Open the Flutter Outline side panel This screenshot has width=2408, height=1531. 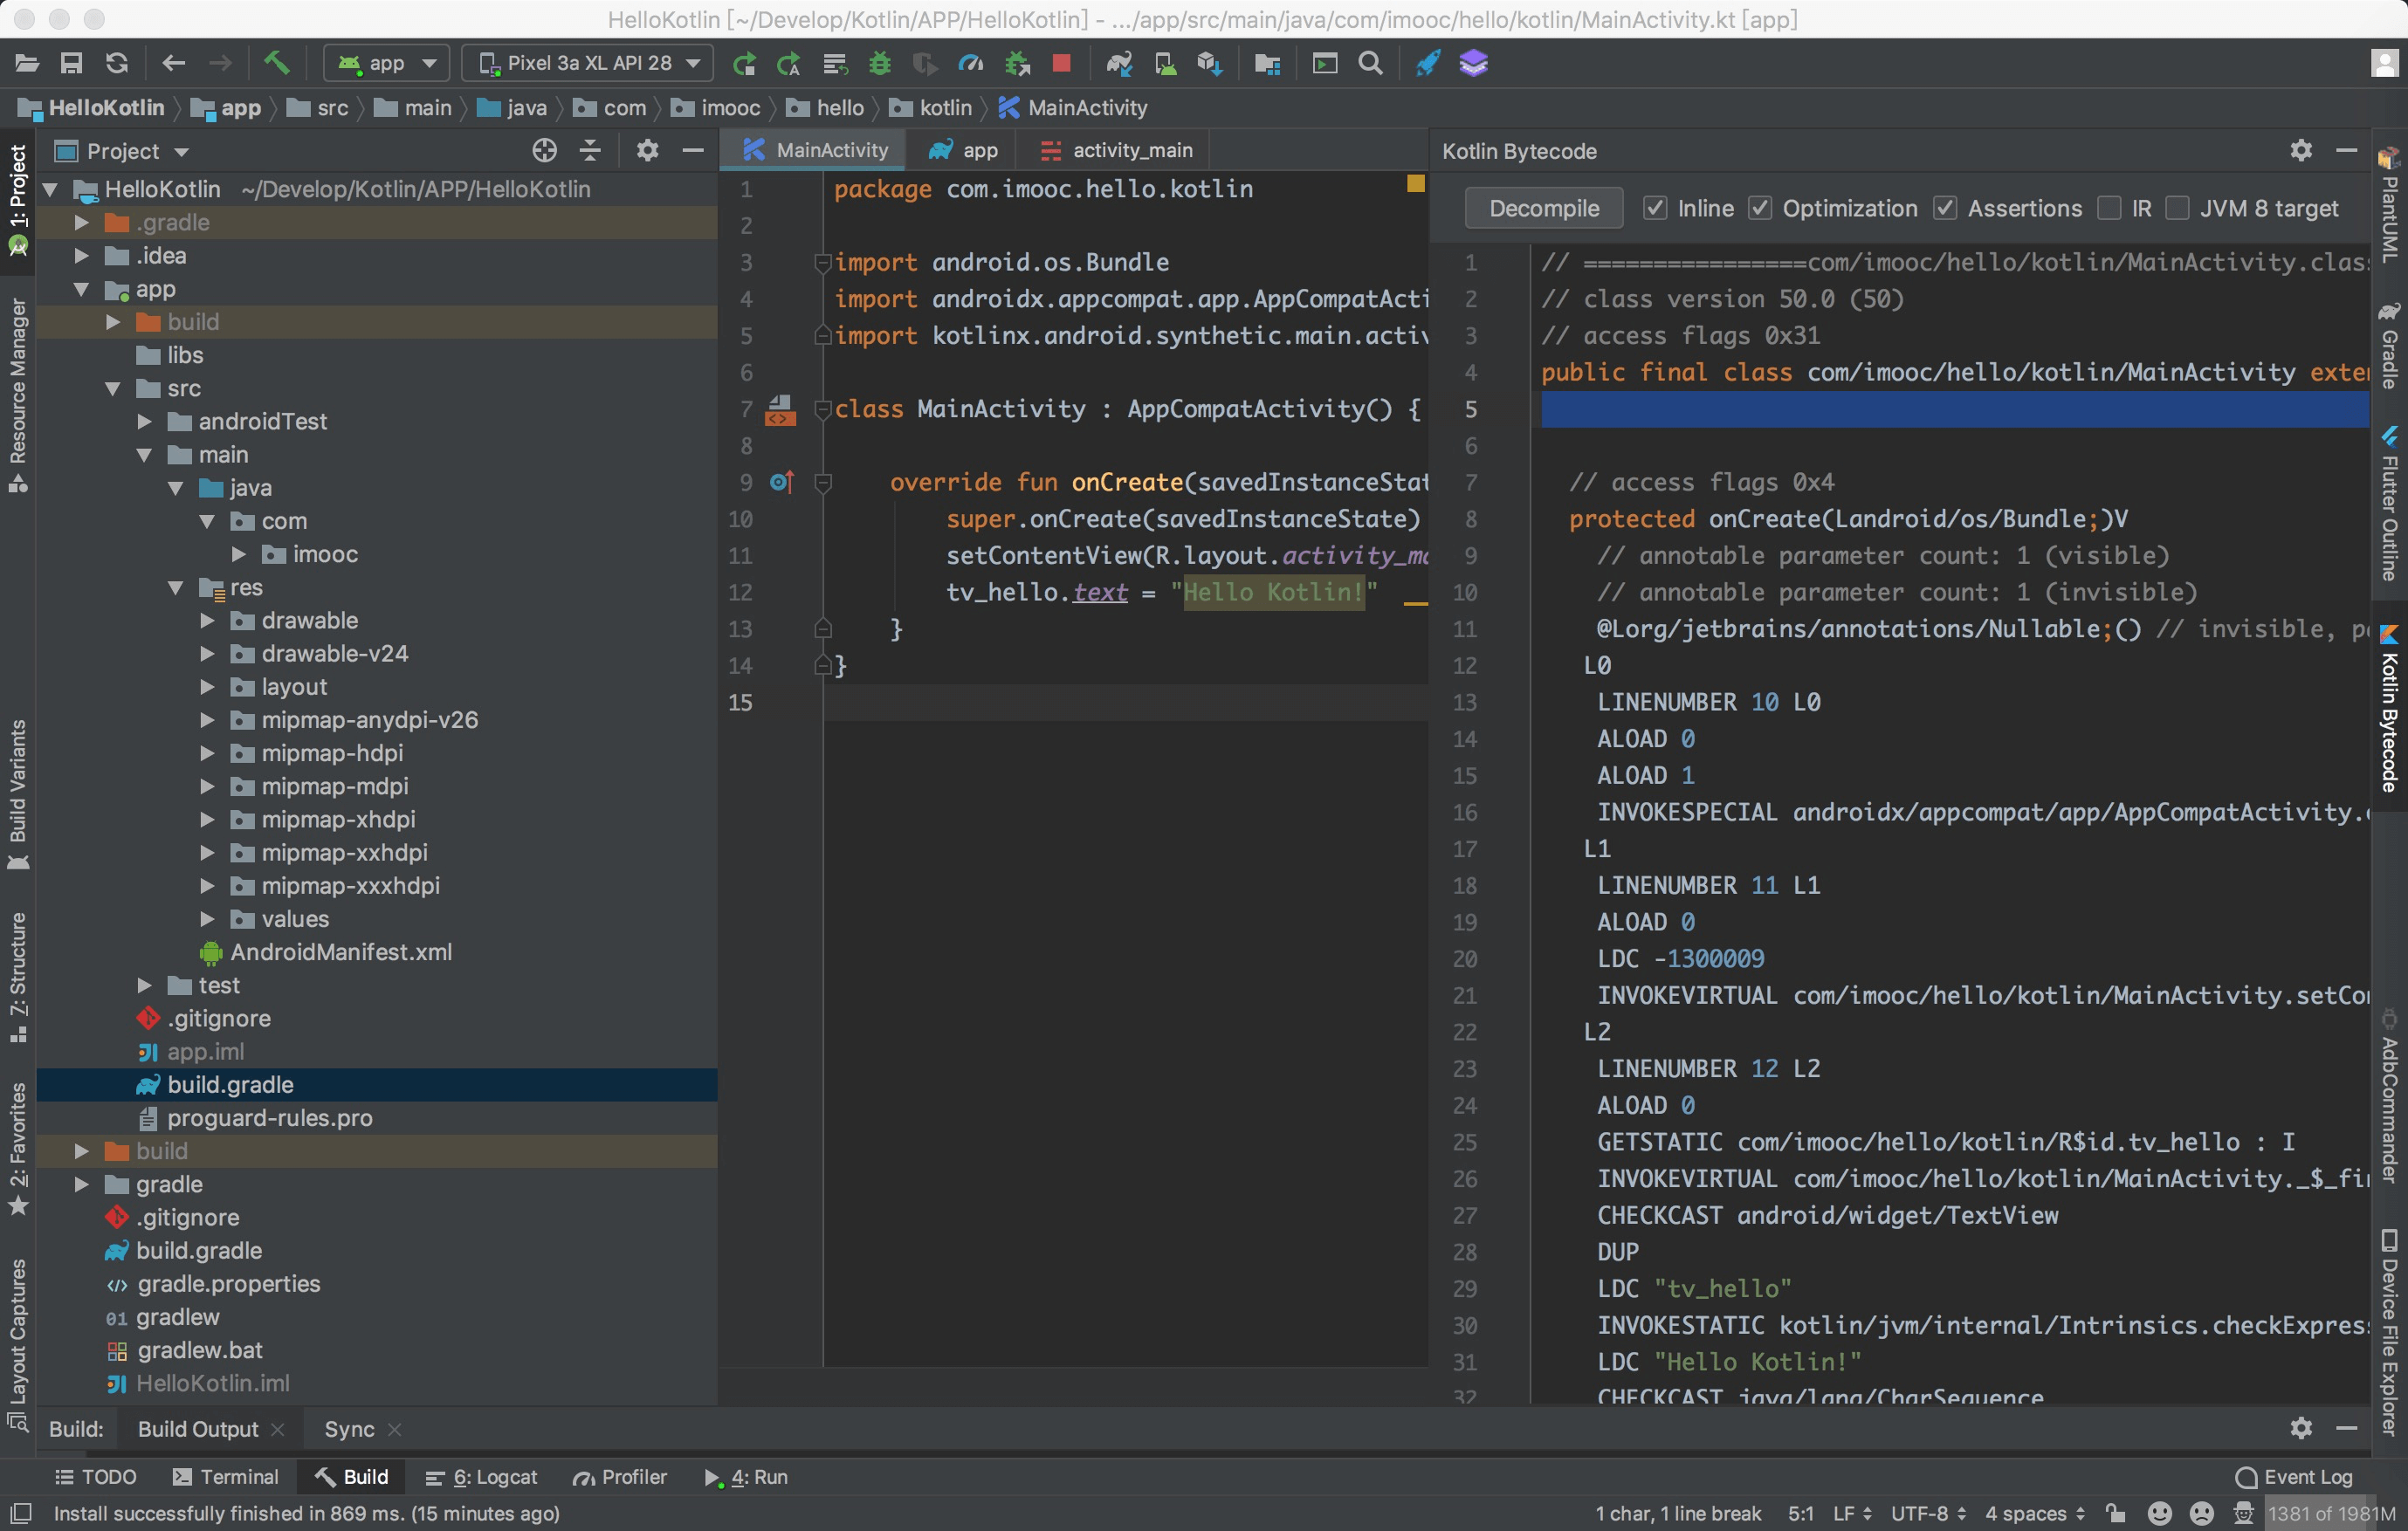click(2389, 503)
